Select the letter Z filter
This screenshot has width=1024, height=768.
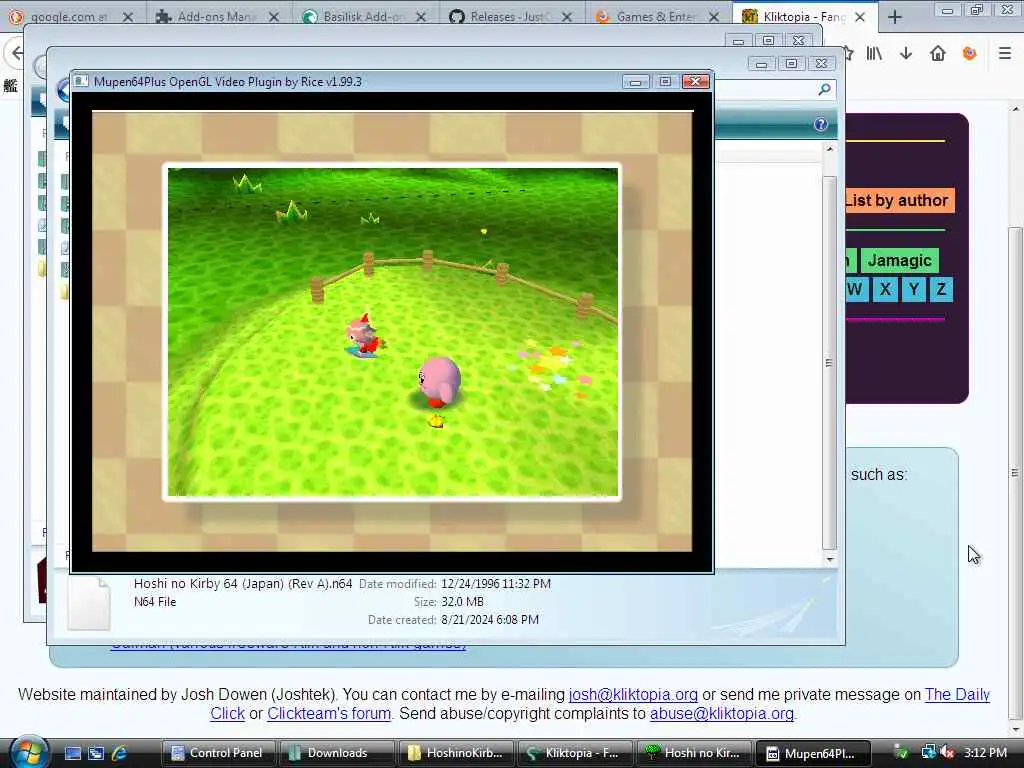coord(941,289)
